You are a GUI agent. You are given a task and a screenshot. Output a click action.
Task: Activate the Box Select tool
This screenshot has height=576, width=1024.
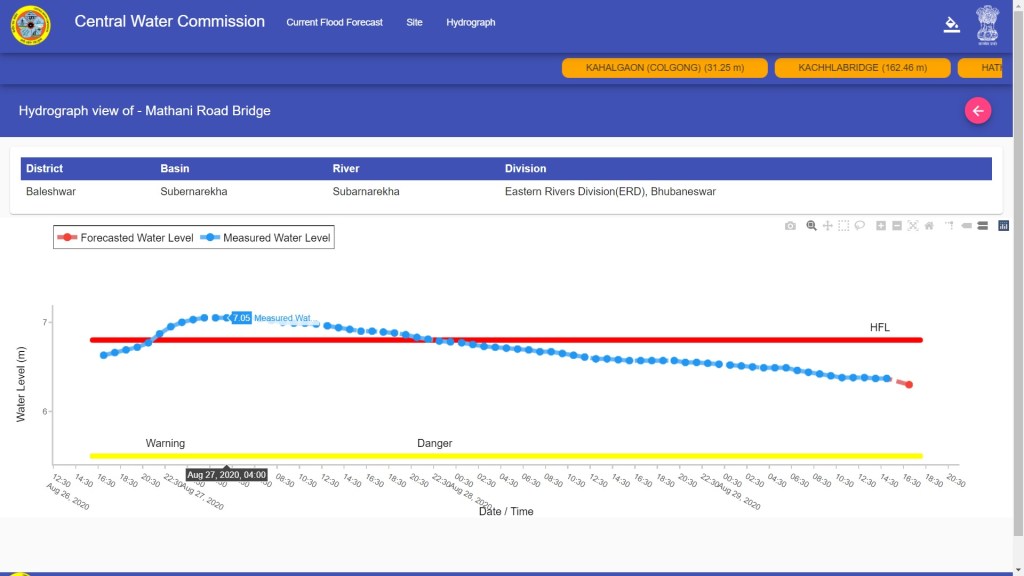[844, 226]
